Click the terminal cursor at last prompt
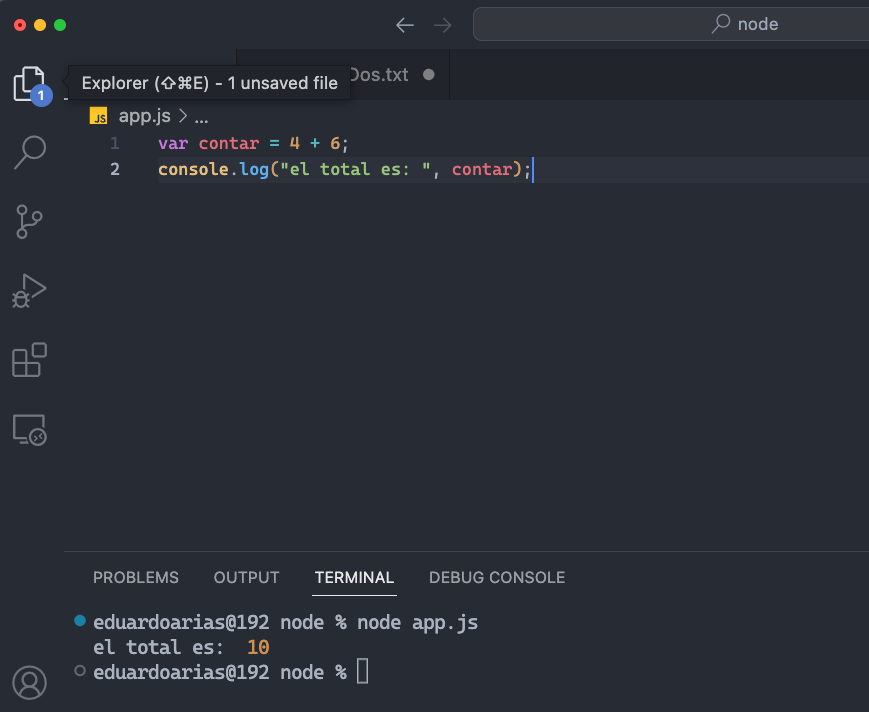The image size is (869, 712). (362, 671)
